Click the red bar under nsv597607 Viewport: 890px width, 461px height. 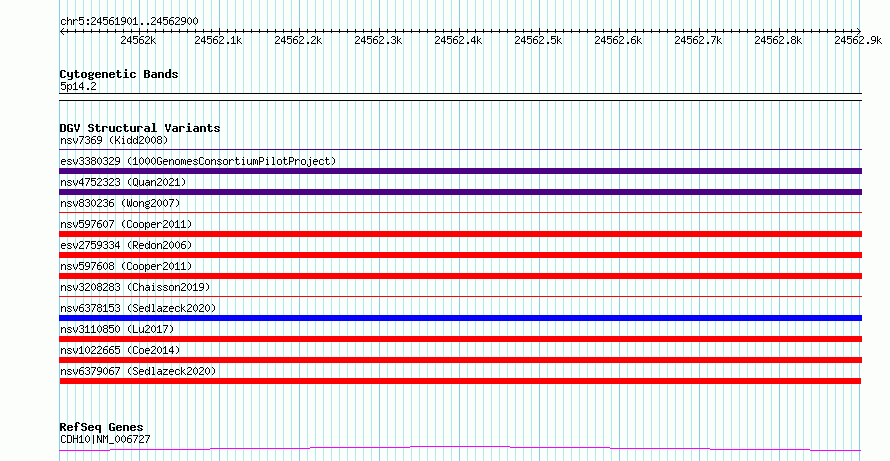point(460,234)
